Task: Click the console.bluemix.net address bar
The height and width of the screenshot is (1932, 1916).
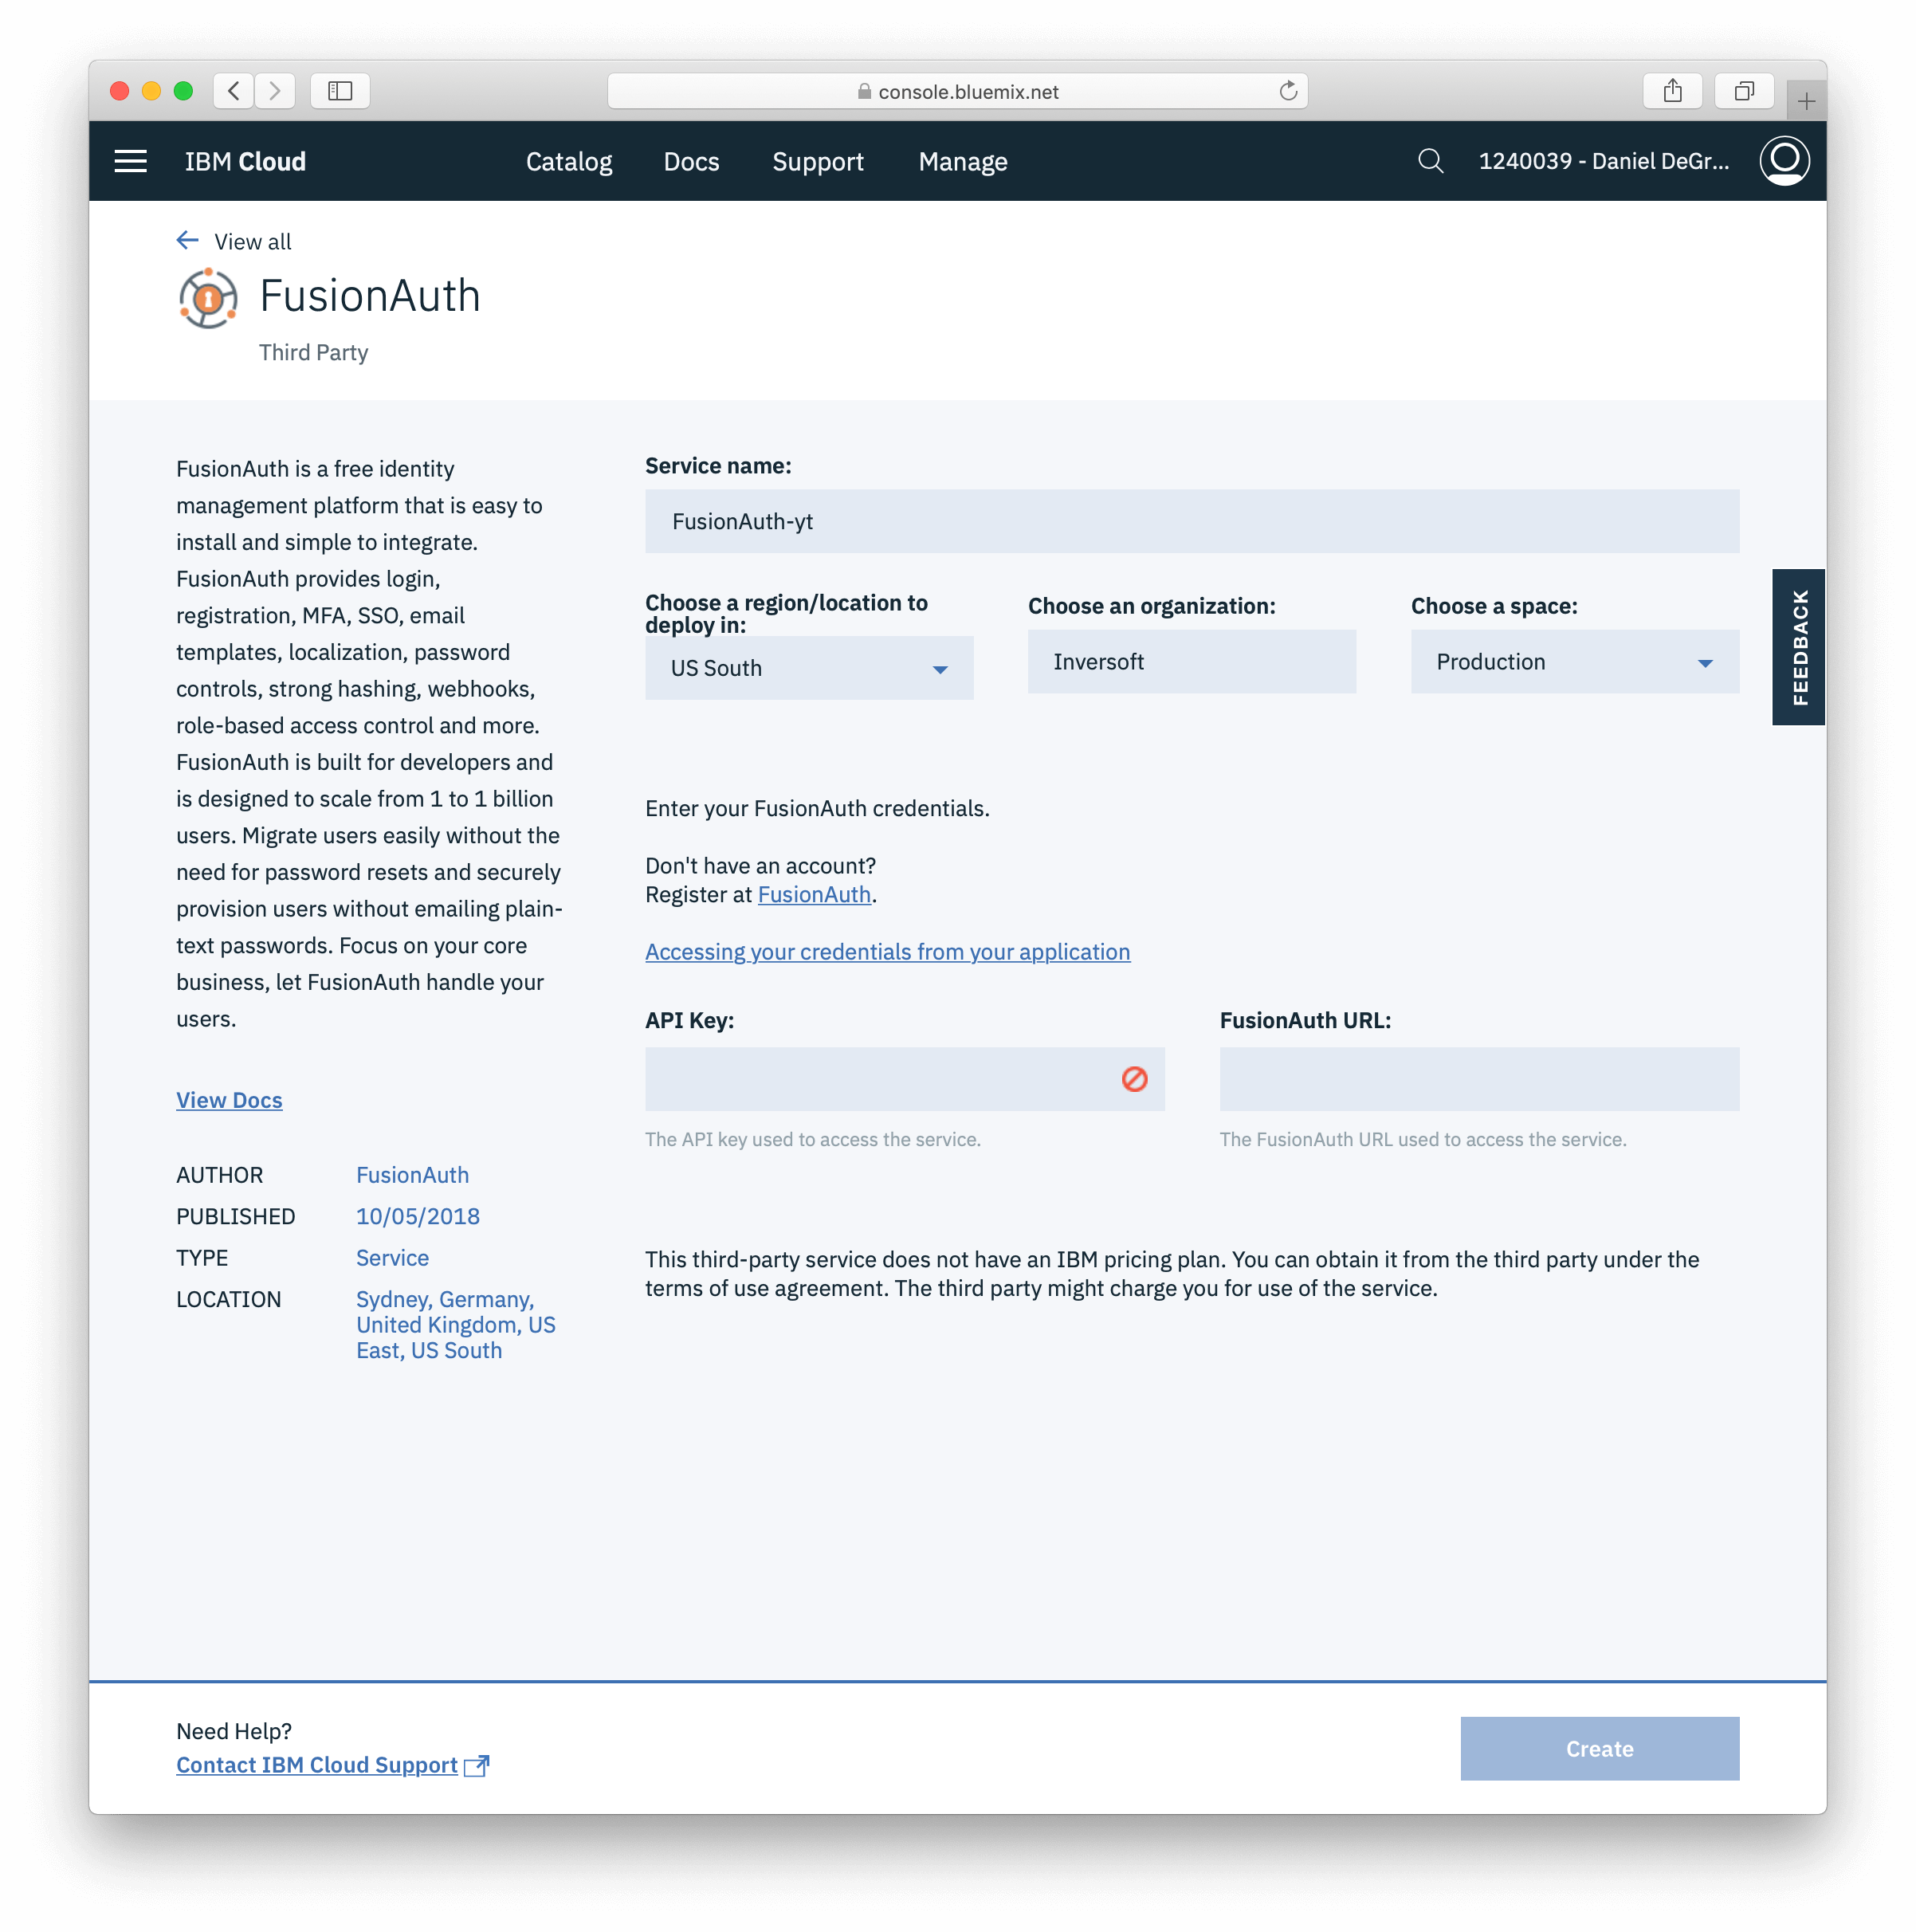Action: tap(957, 91)
